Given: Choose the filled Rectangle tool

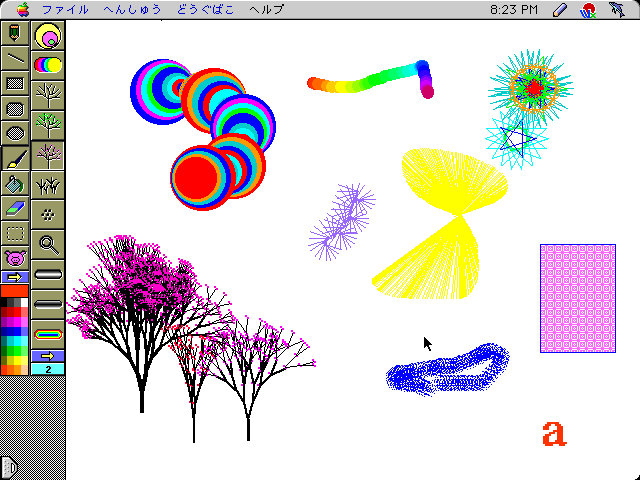Looking at the screenshot, I should (x=15, y=84).
